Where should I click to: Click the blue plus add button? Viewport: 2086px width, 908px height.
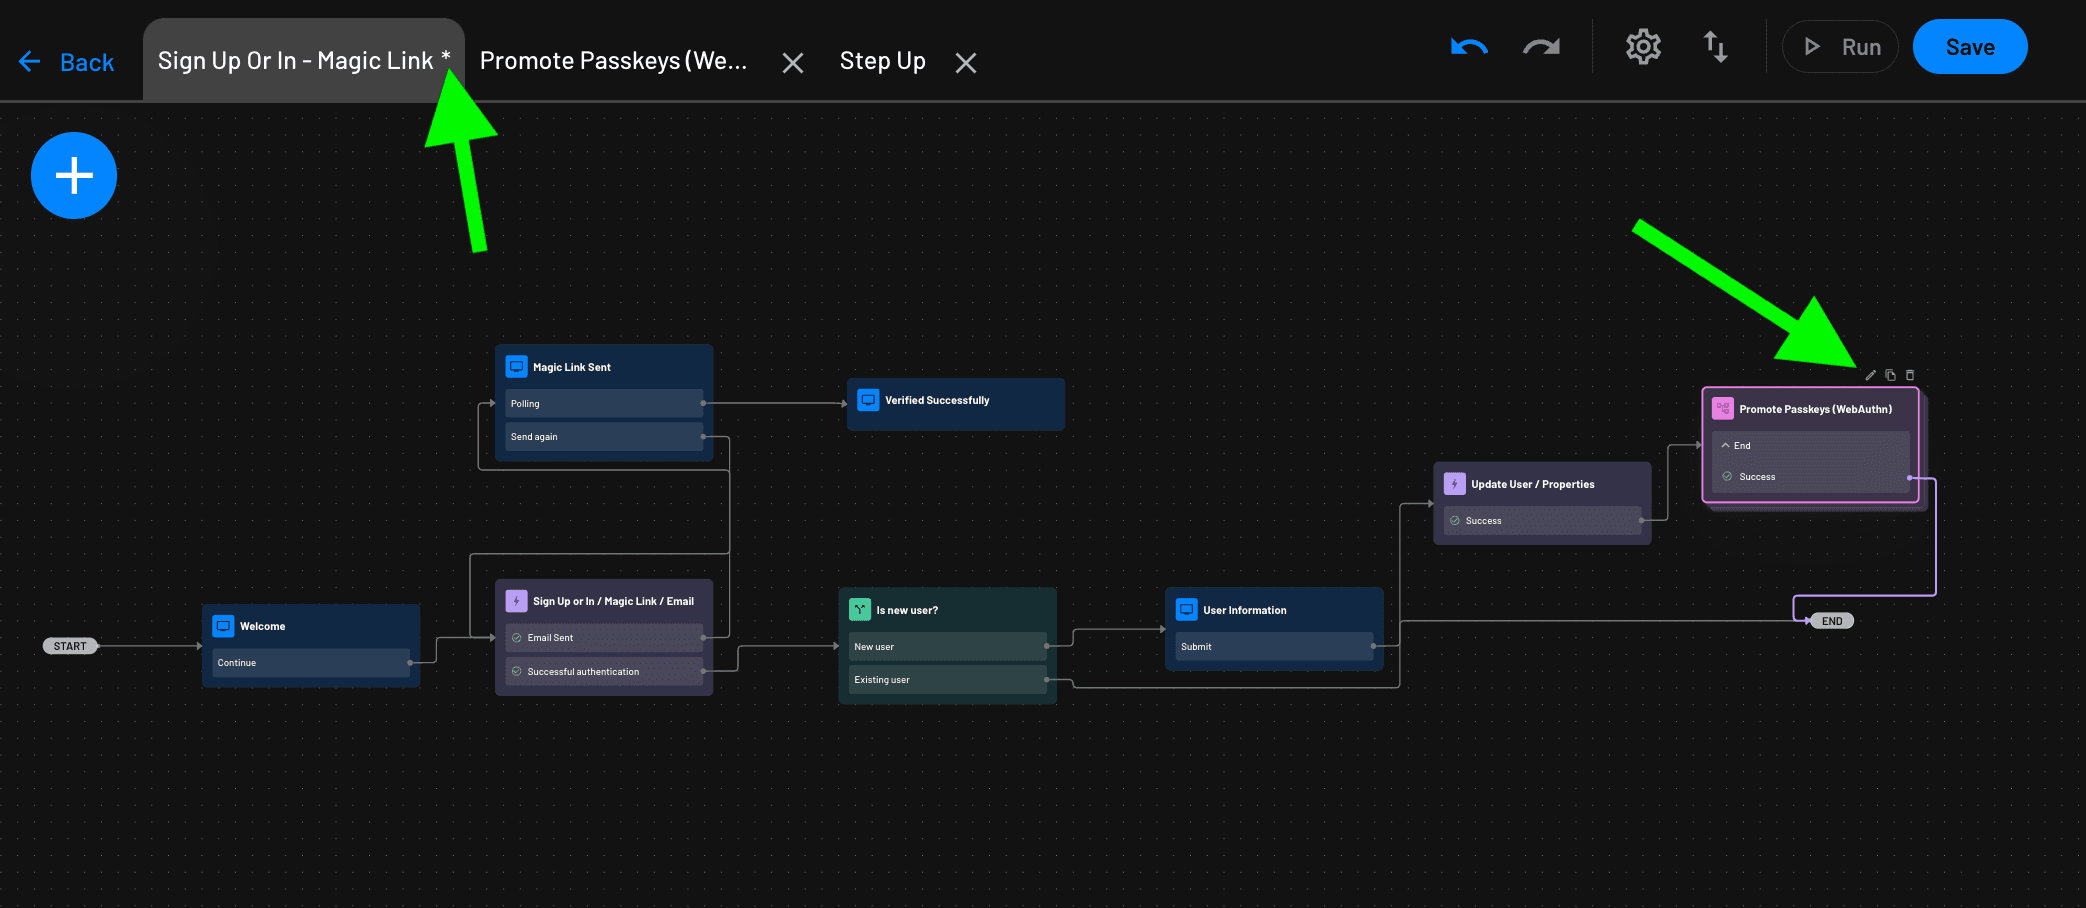pos(74,176)
